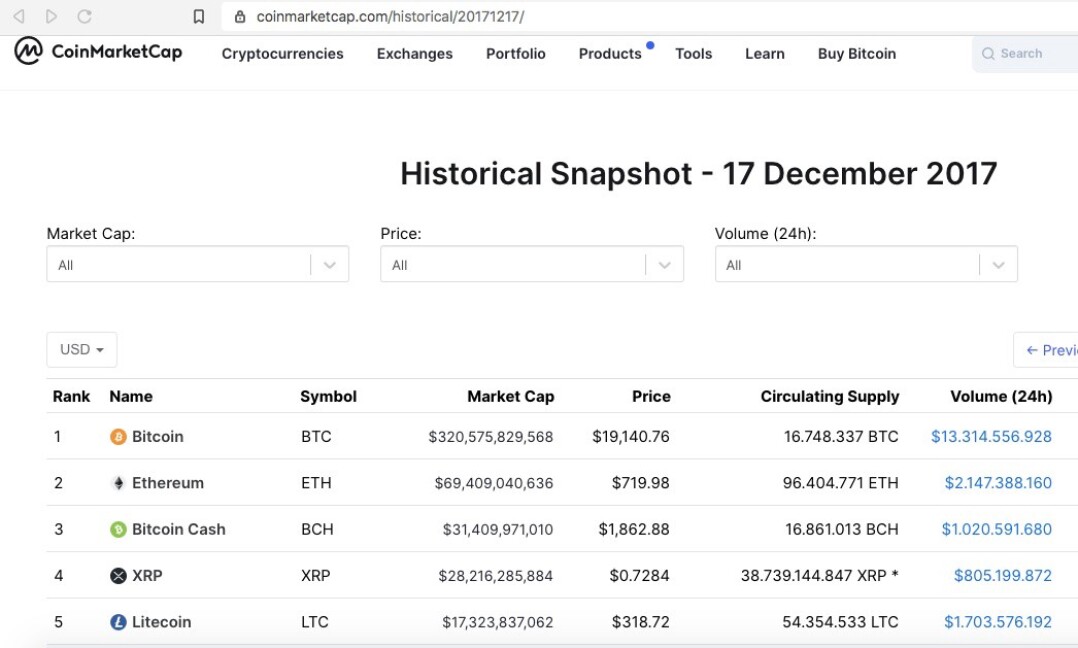Click the Previous snapshot button
Viewport: 1078px width, 648px height.
(x=1046, y=350)
